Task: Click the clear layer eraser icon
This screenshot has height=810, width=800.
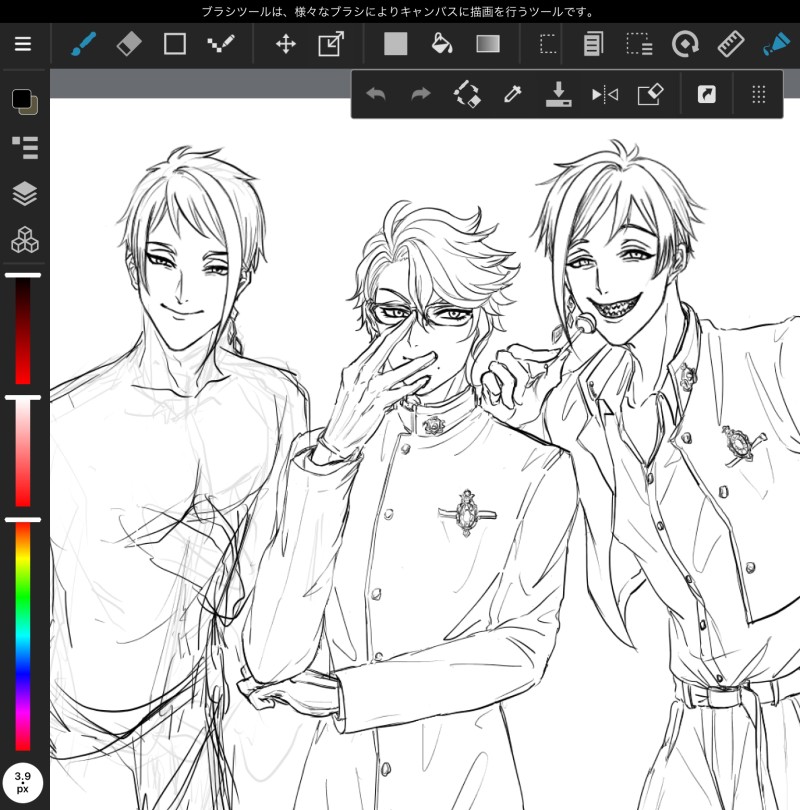Action: (650, 95)
